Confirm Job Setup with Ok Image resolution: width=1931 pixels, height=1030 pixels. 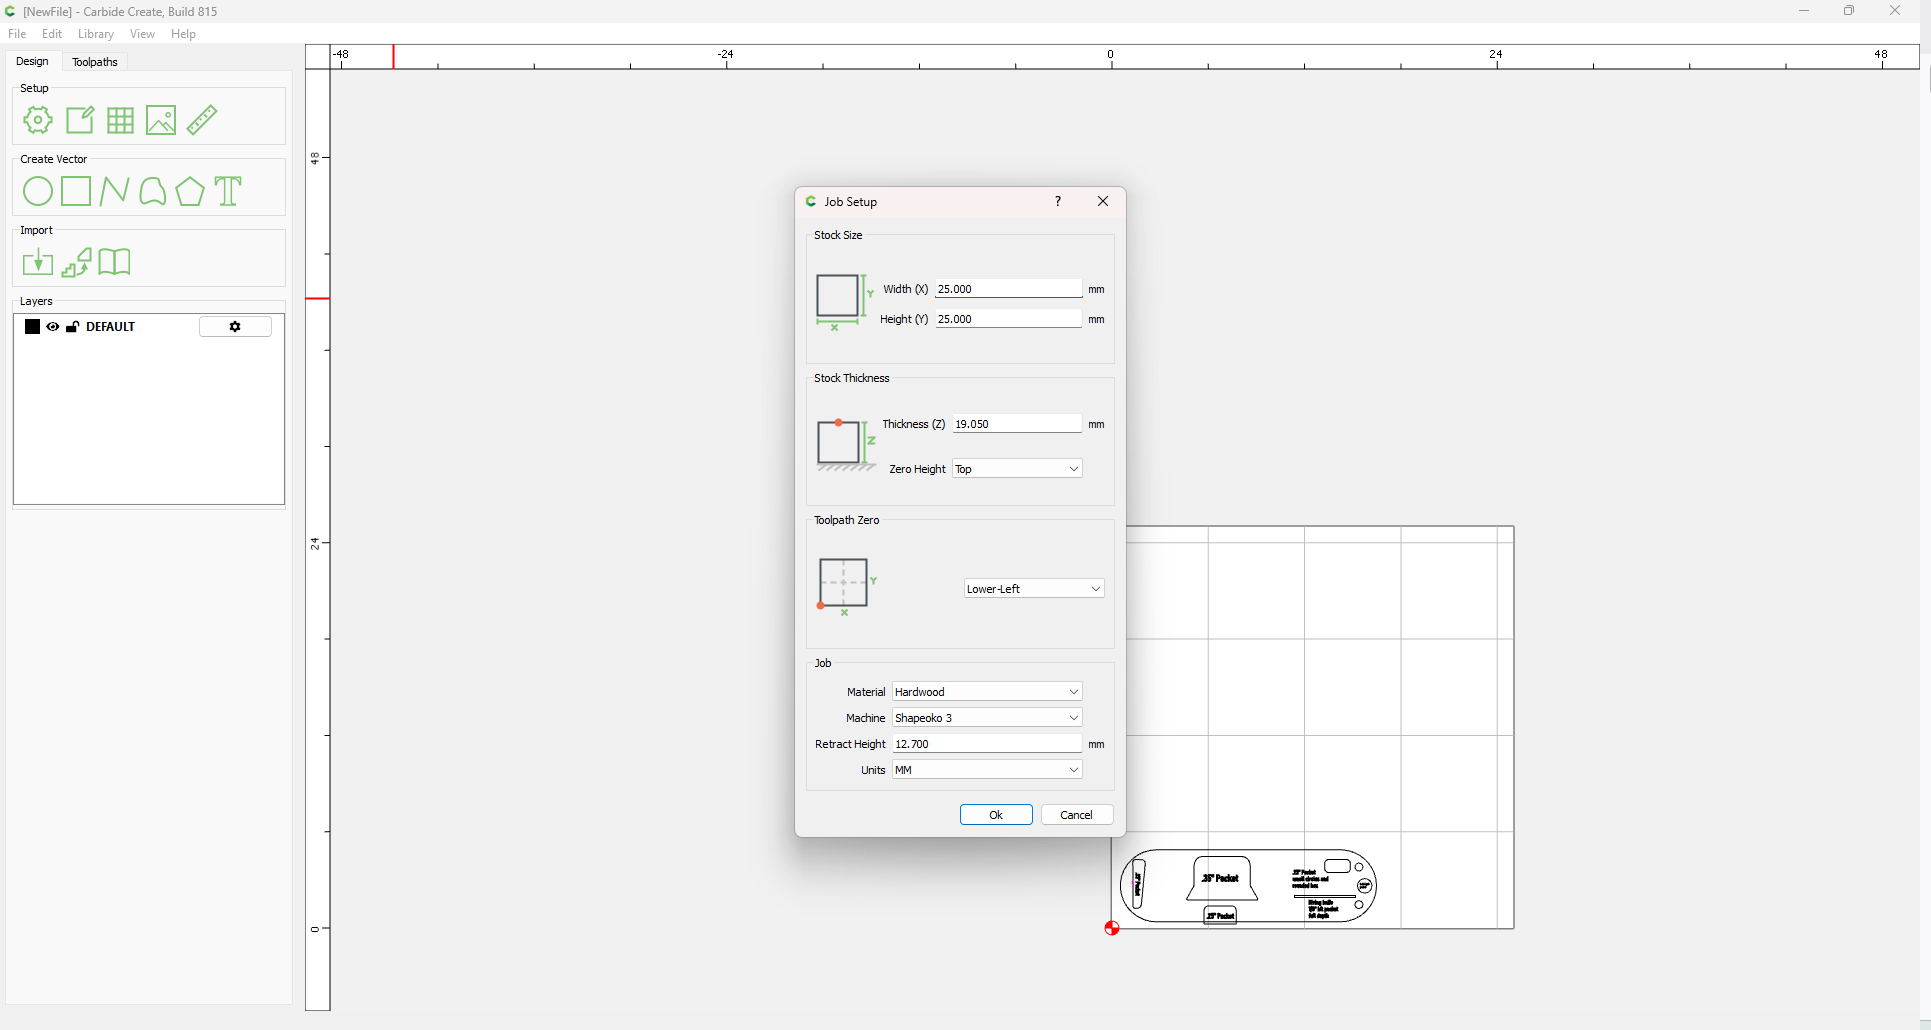(x=996, y=815)
